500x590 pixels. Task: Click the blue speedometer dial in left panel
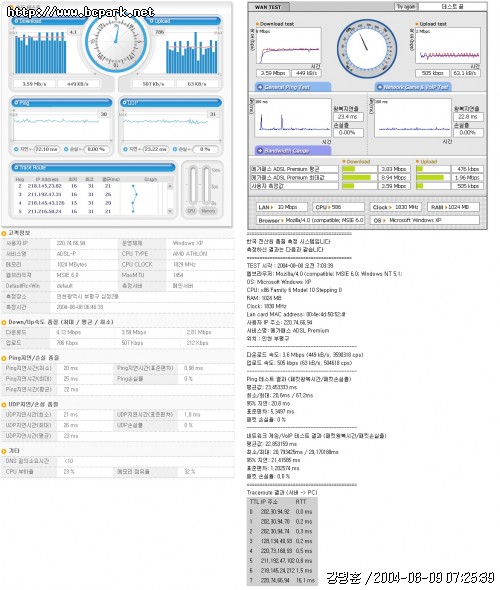tap(116, 42)
